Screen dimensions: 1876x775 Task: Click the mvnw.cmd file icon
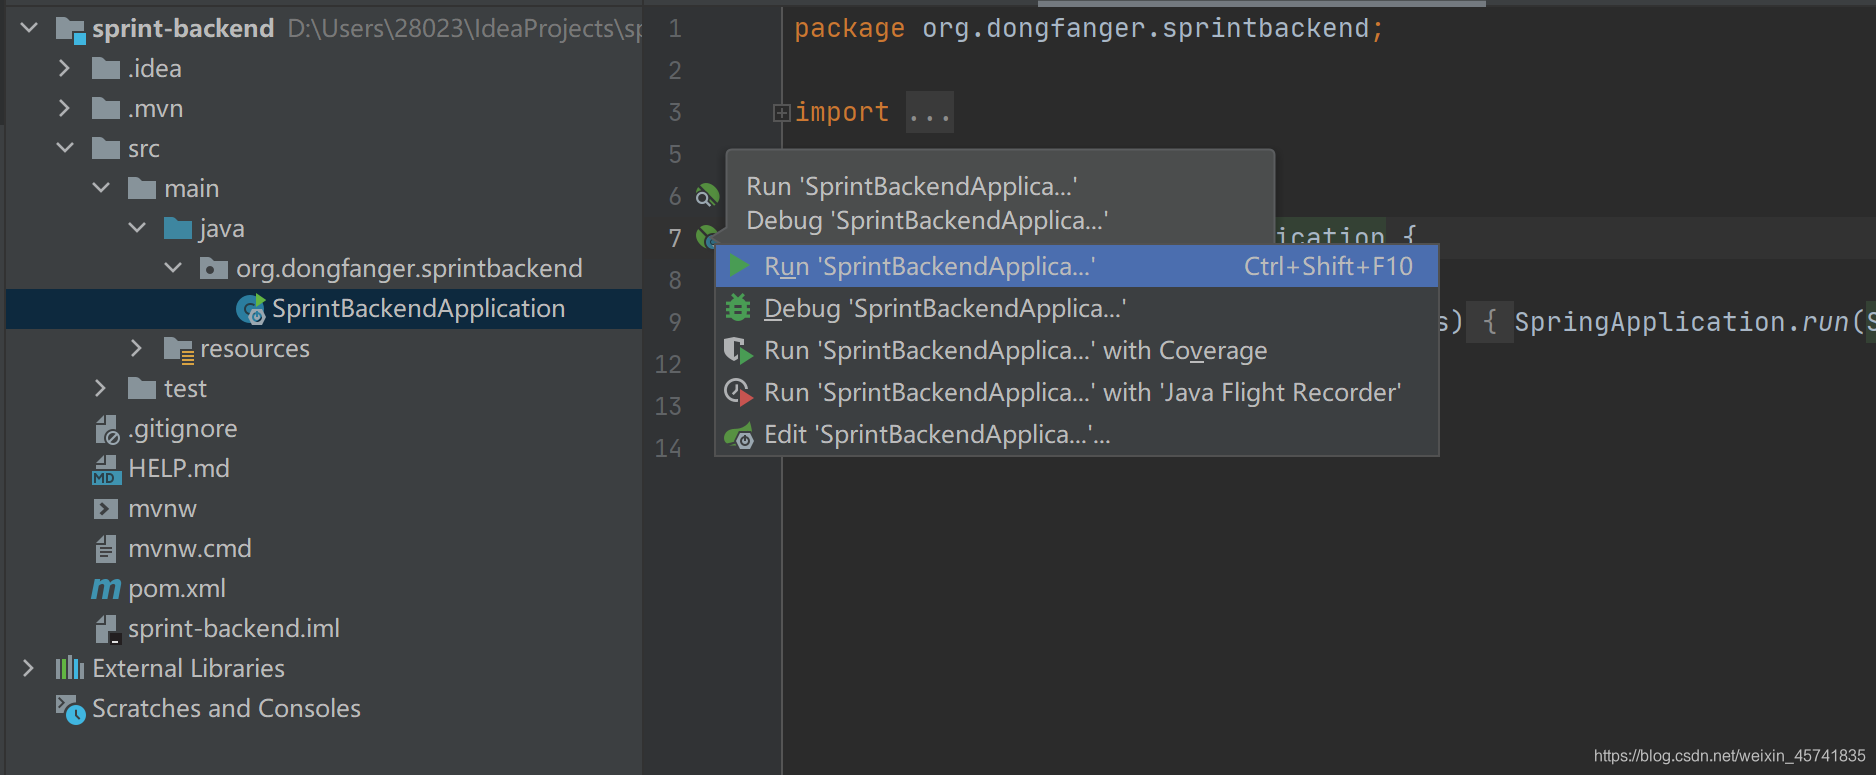point(105,548)
